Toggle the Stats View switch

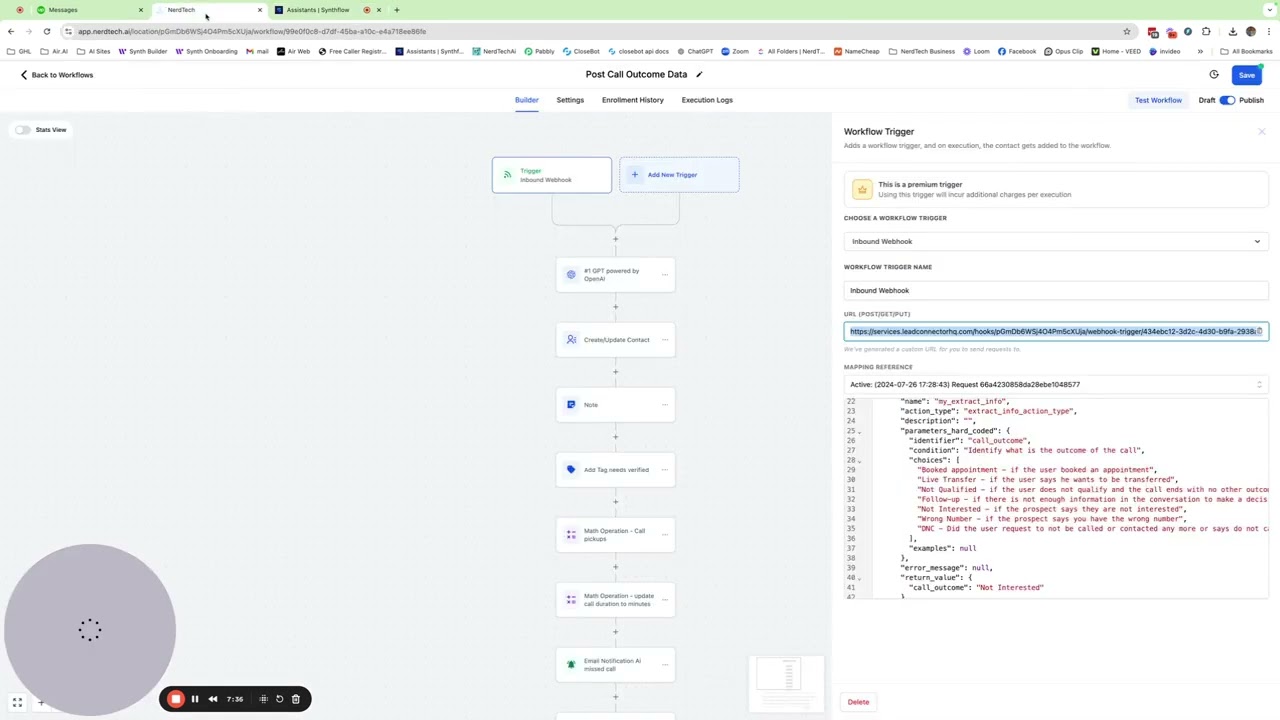point(23,130)
